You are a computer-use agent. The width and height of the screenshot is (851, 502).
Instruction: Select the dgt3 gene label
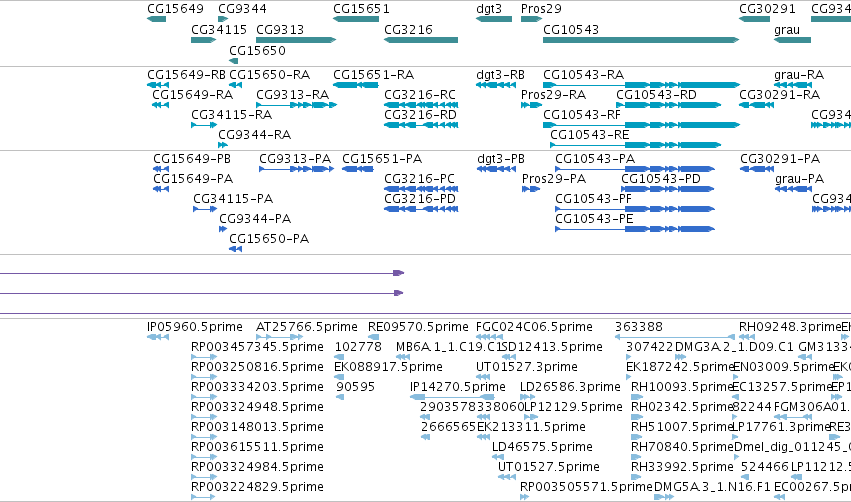[489, 9]
